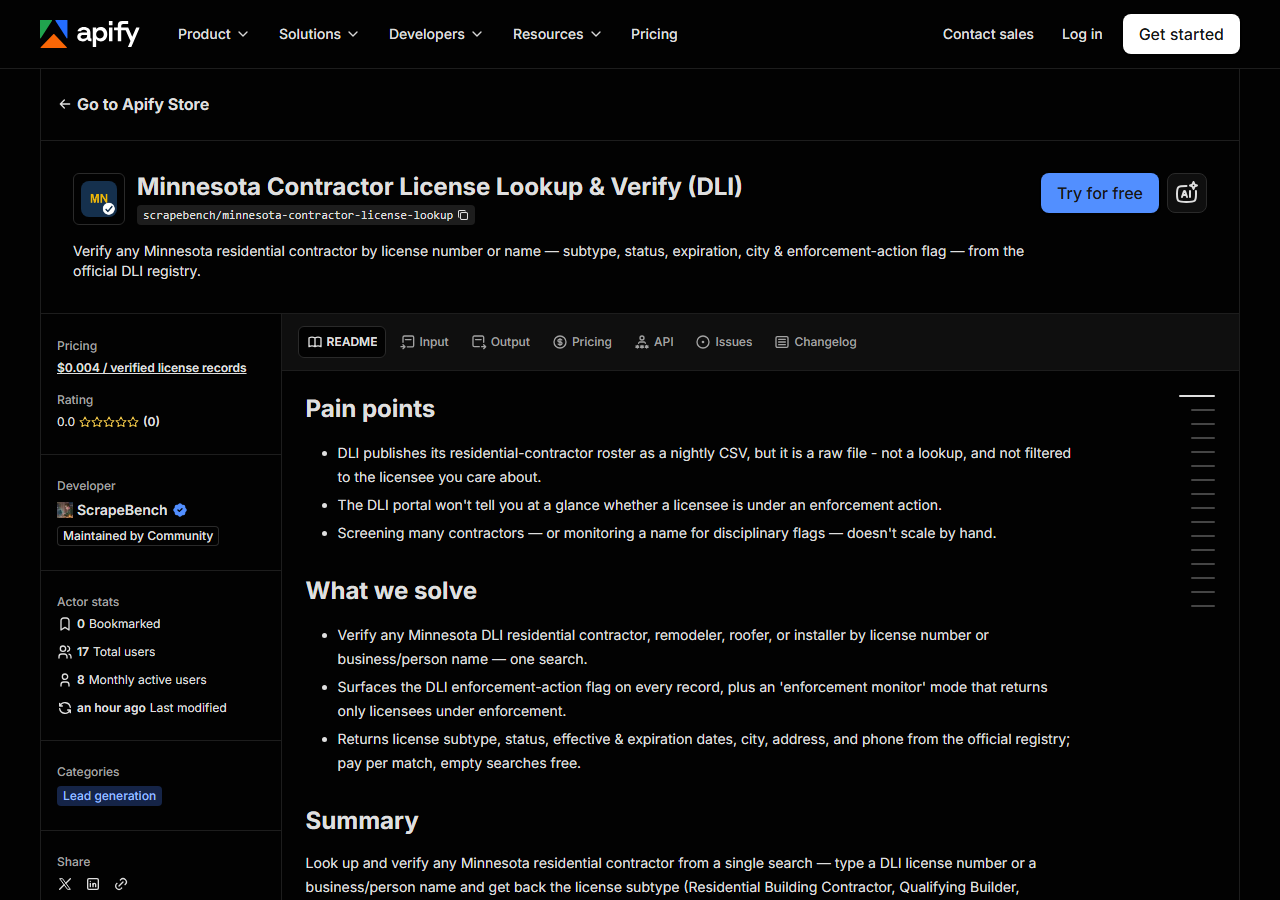This screenshot has width=1280, height=900.
Task: Switch to the API tab
Action: point(654,342)
